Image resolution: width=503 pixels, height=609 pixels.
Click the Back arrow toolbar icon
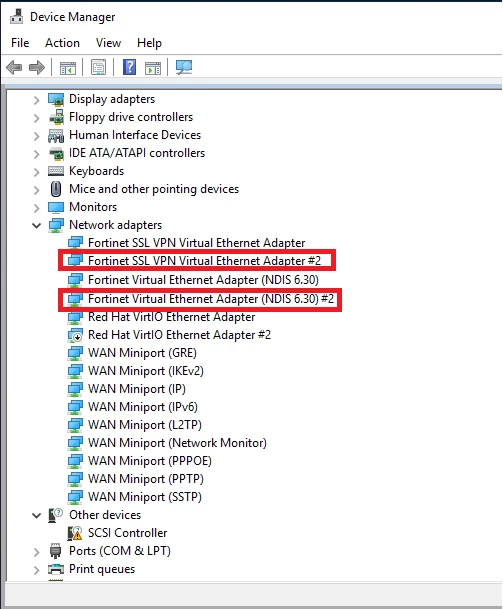click(14, 68)
